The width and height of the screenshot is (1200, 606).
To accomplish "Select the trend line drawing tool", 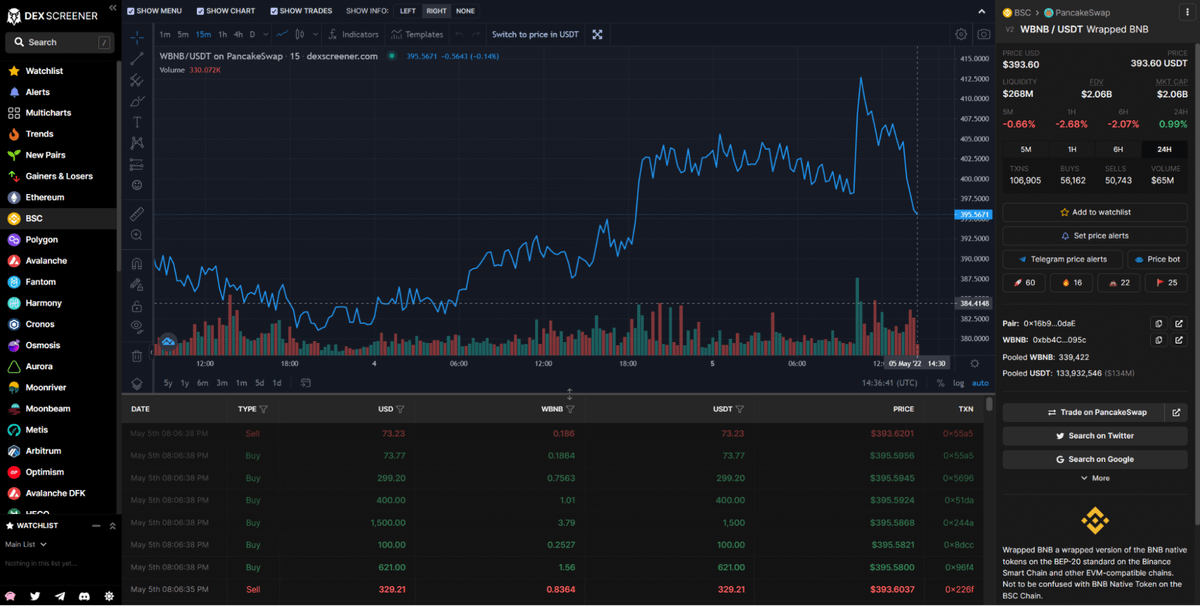I will click(x=137, y=59).
